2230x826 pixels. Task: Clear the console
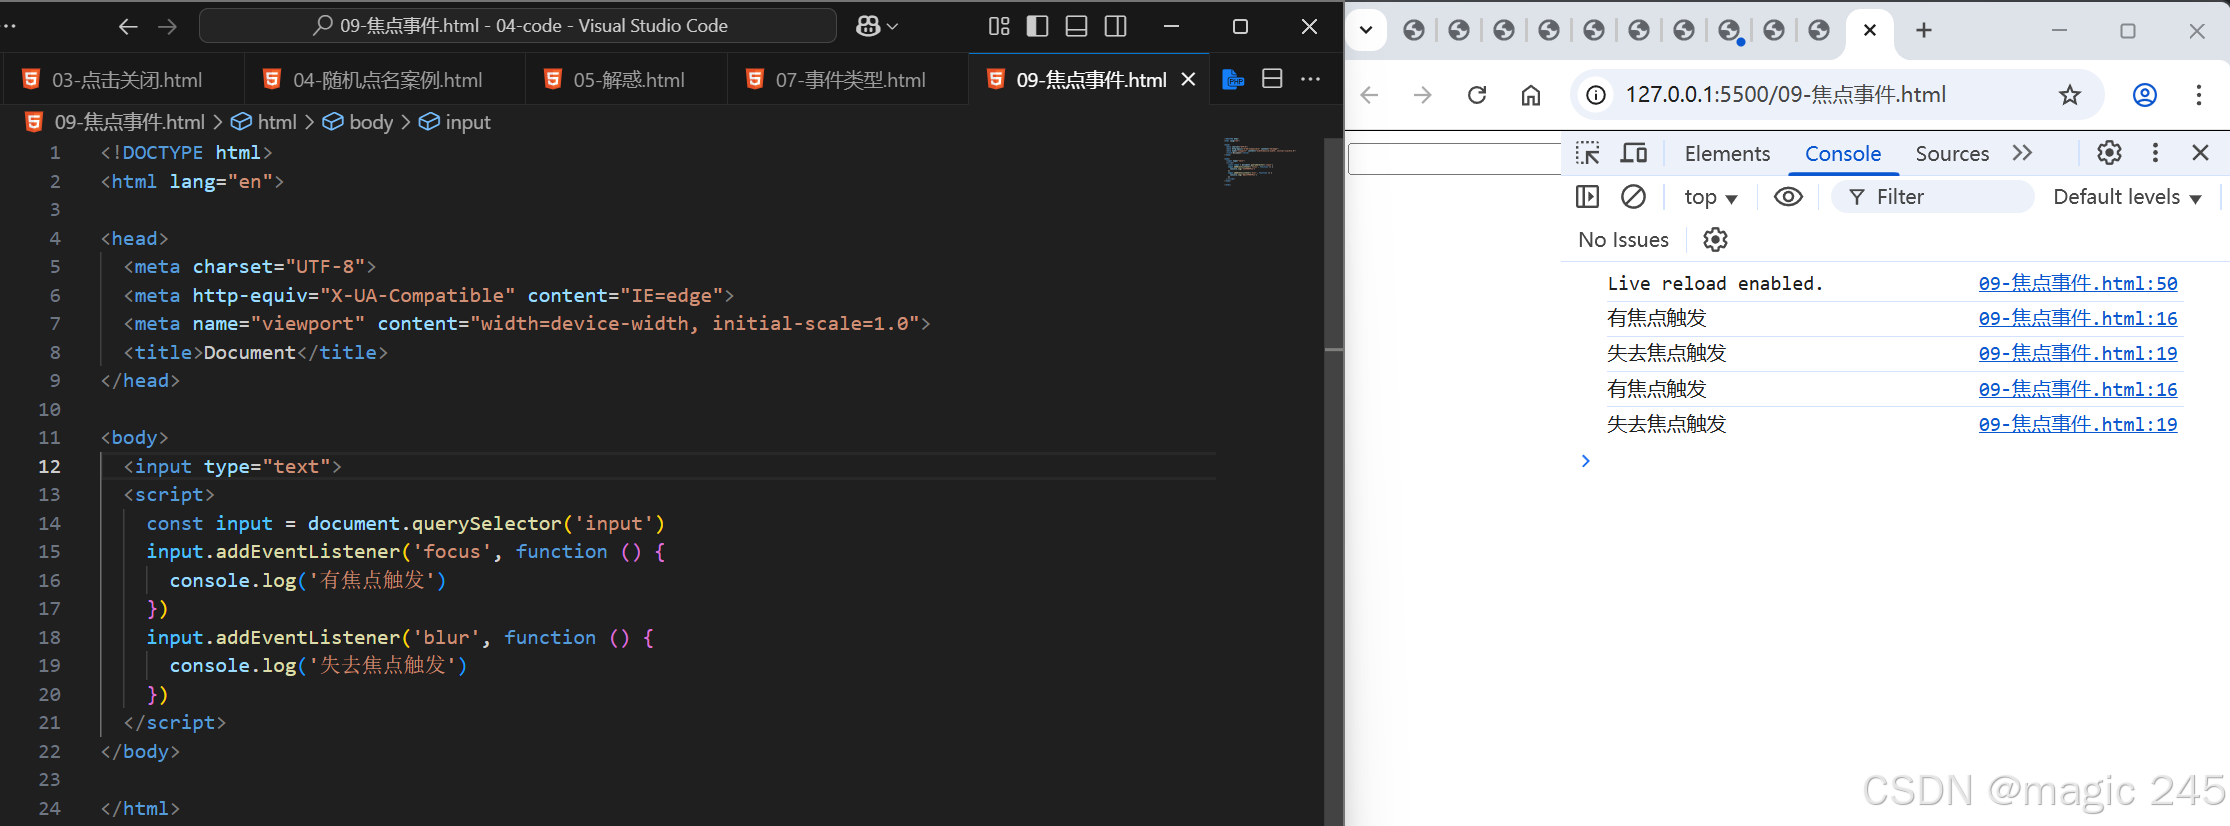click(x=1633, y=197)
